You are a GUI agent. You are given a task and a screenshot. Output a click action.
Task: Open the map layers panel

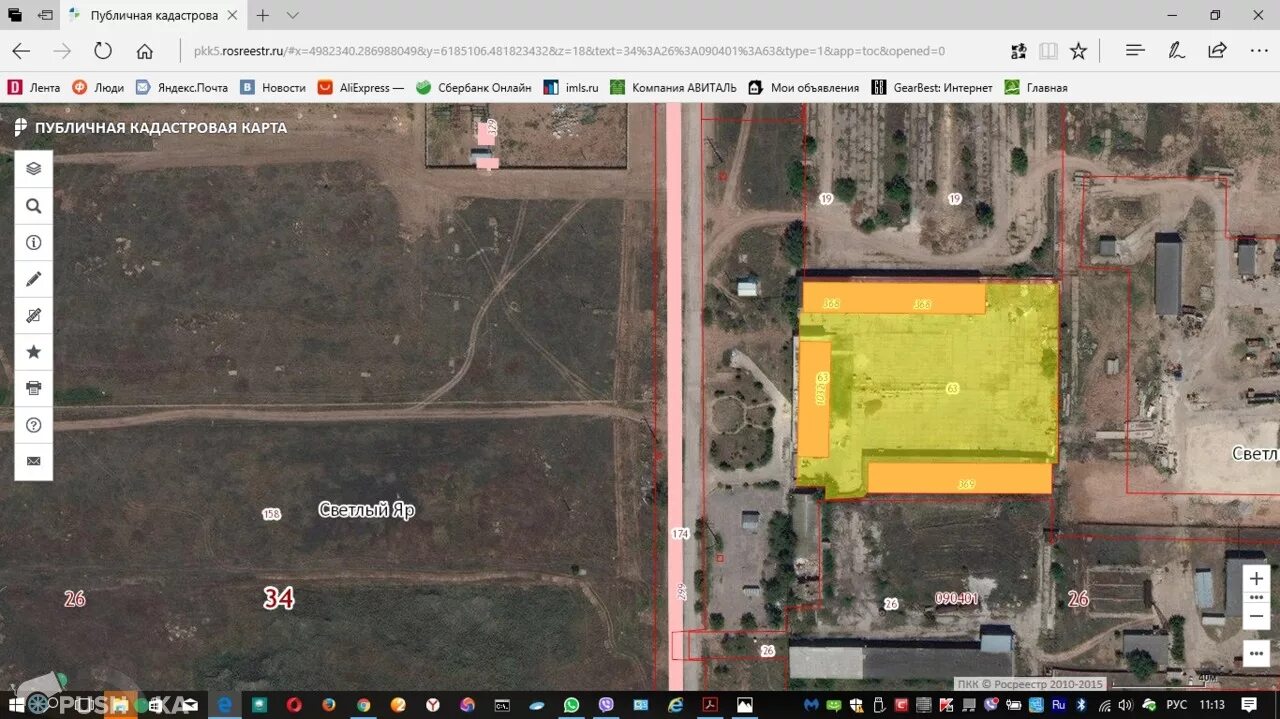[33, 169]
